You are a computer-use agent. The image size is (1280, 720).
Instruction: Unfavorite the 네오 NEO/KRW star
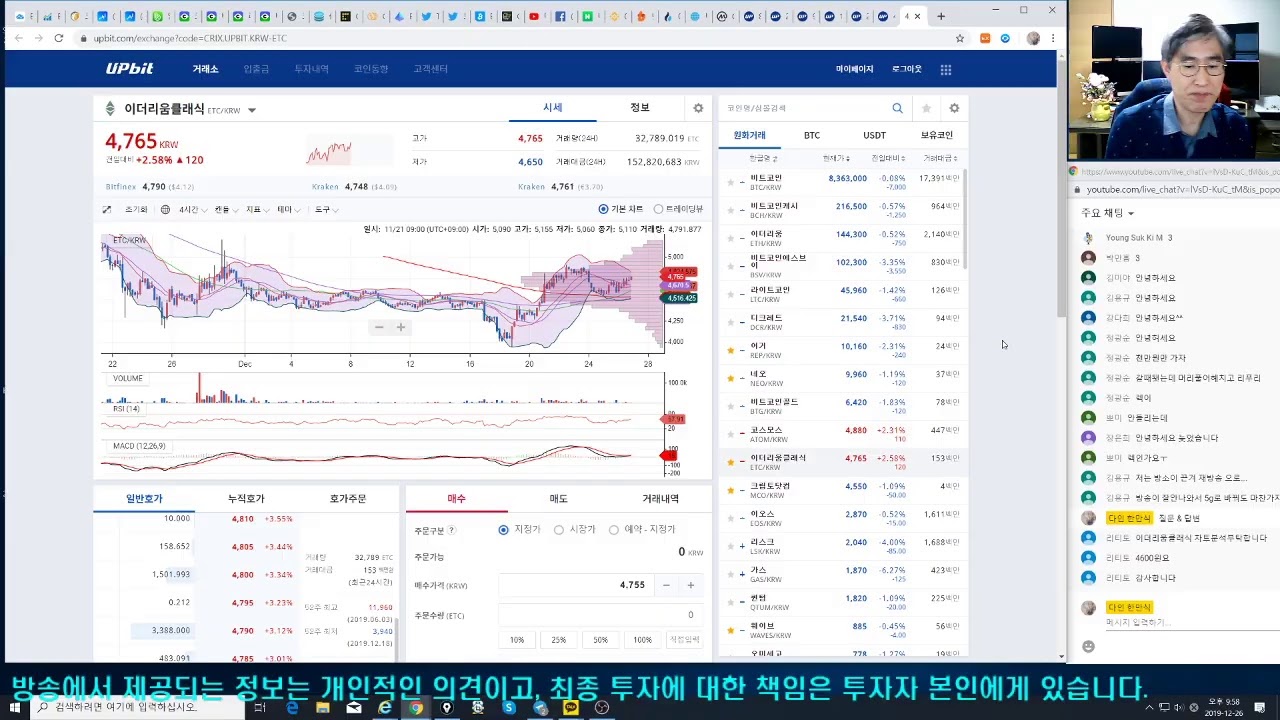pos(730,378)
